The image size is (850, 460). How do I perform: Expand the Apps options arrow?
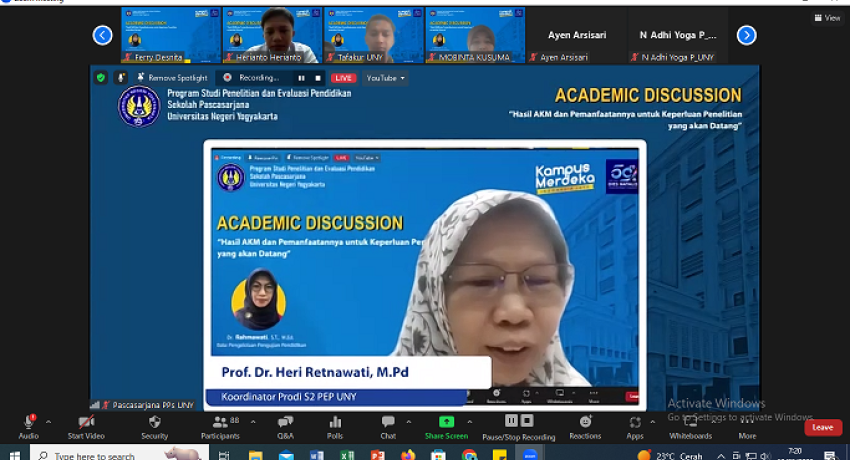point(653,422)
